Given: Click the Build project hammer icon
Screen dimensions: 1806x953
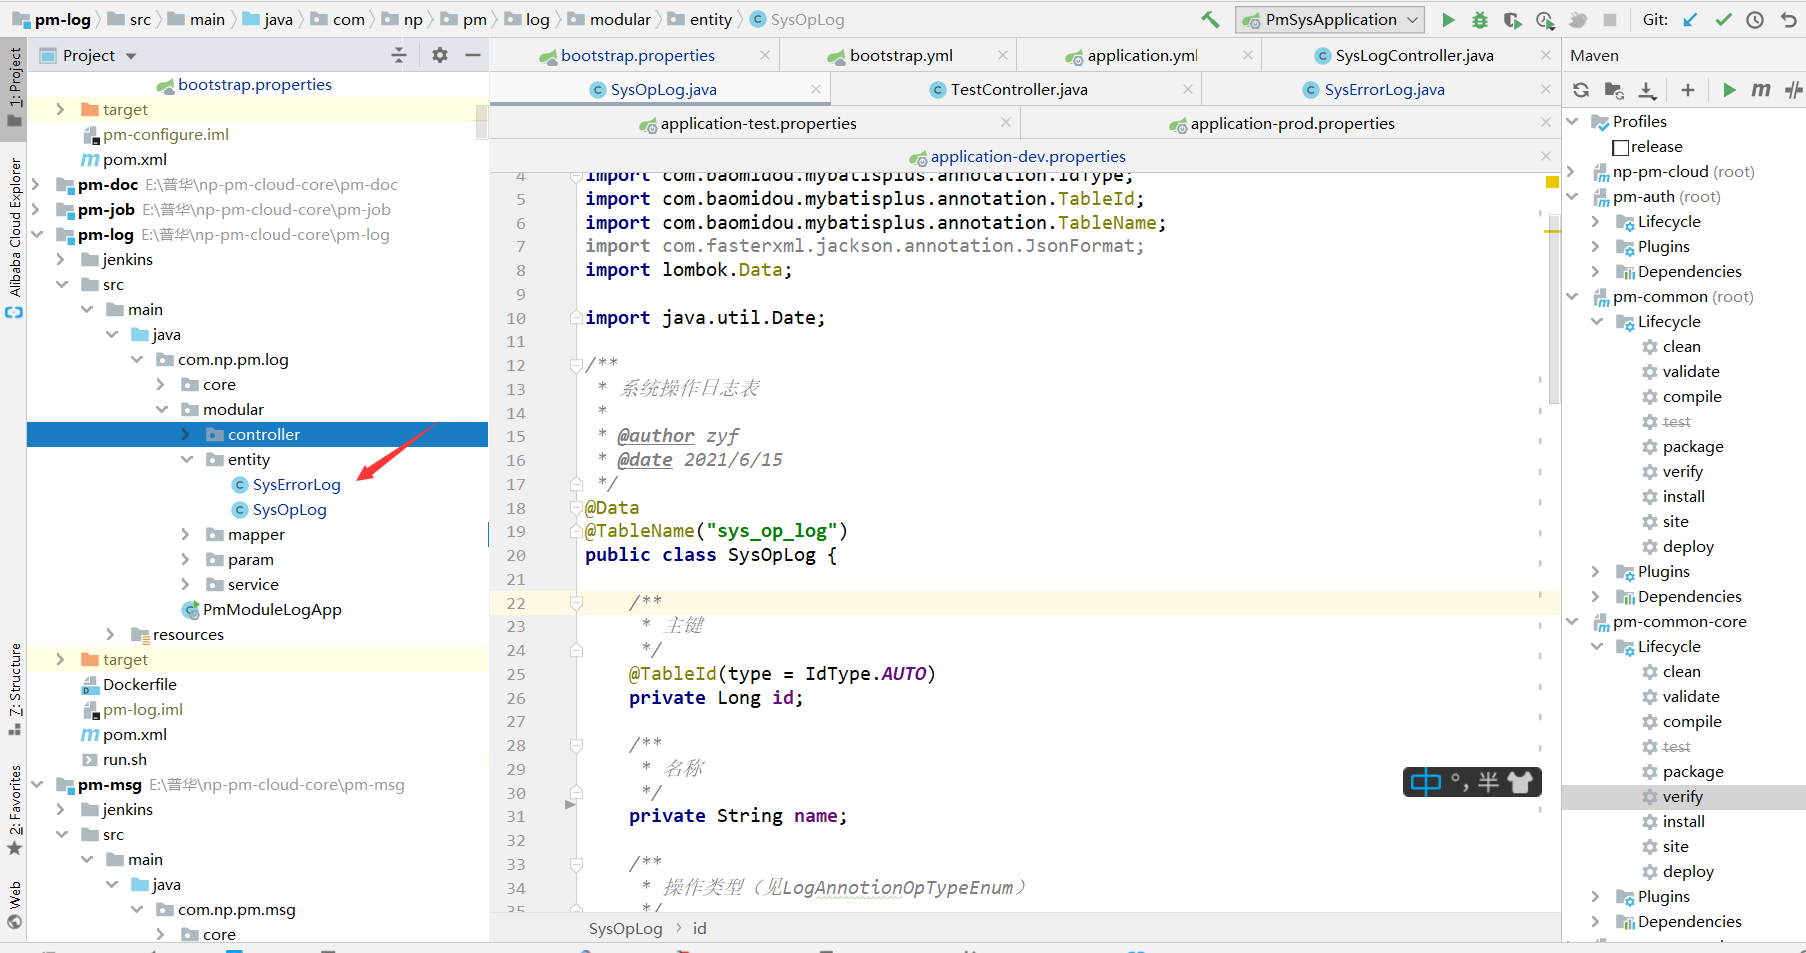Looking at the screenshot, I should (1210, 20).
